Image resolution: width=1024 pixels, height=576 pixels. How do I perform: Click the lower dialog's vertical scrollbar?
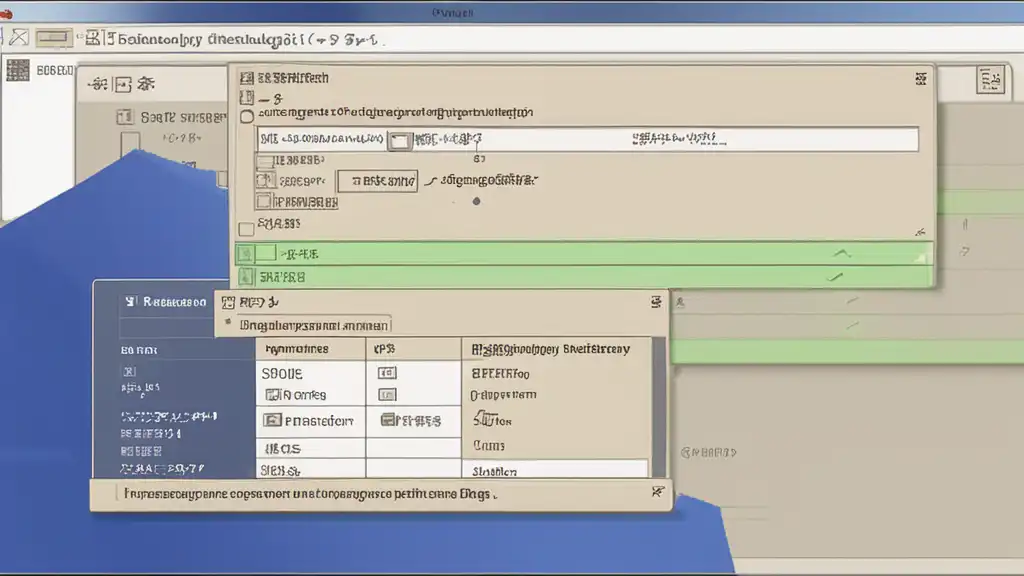[659, 408]
